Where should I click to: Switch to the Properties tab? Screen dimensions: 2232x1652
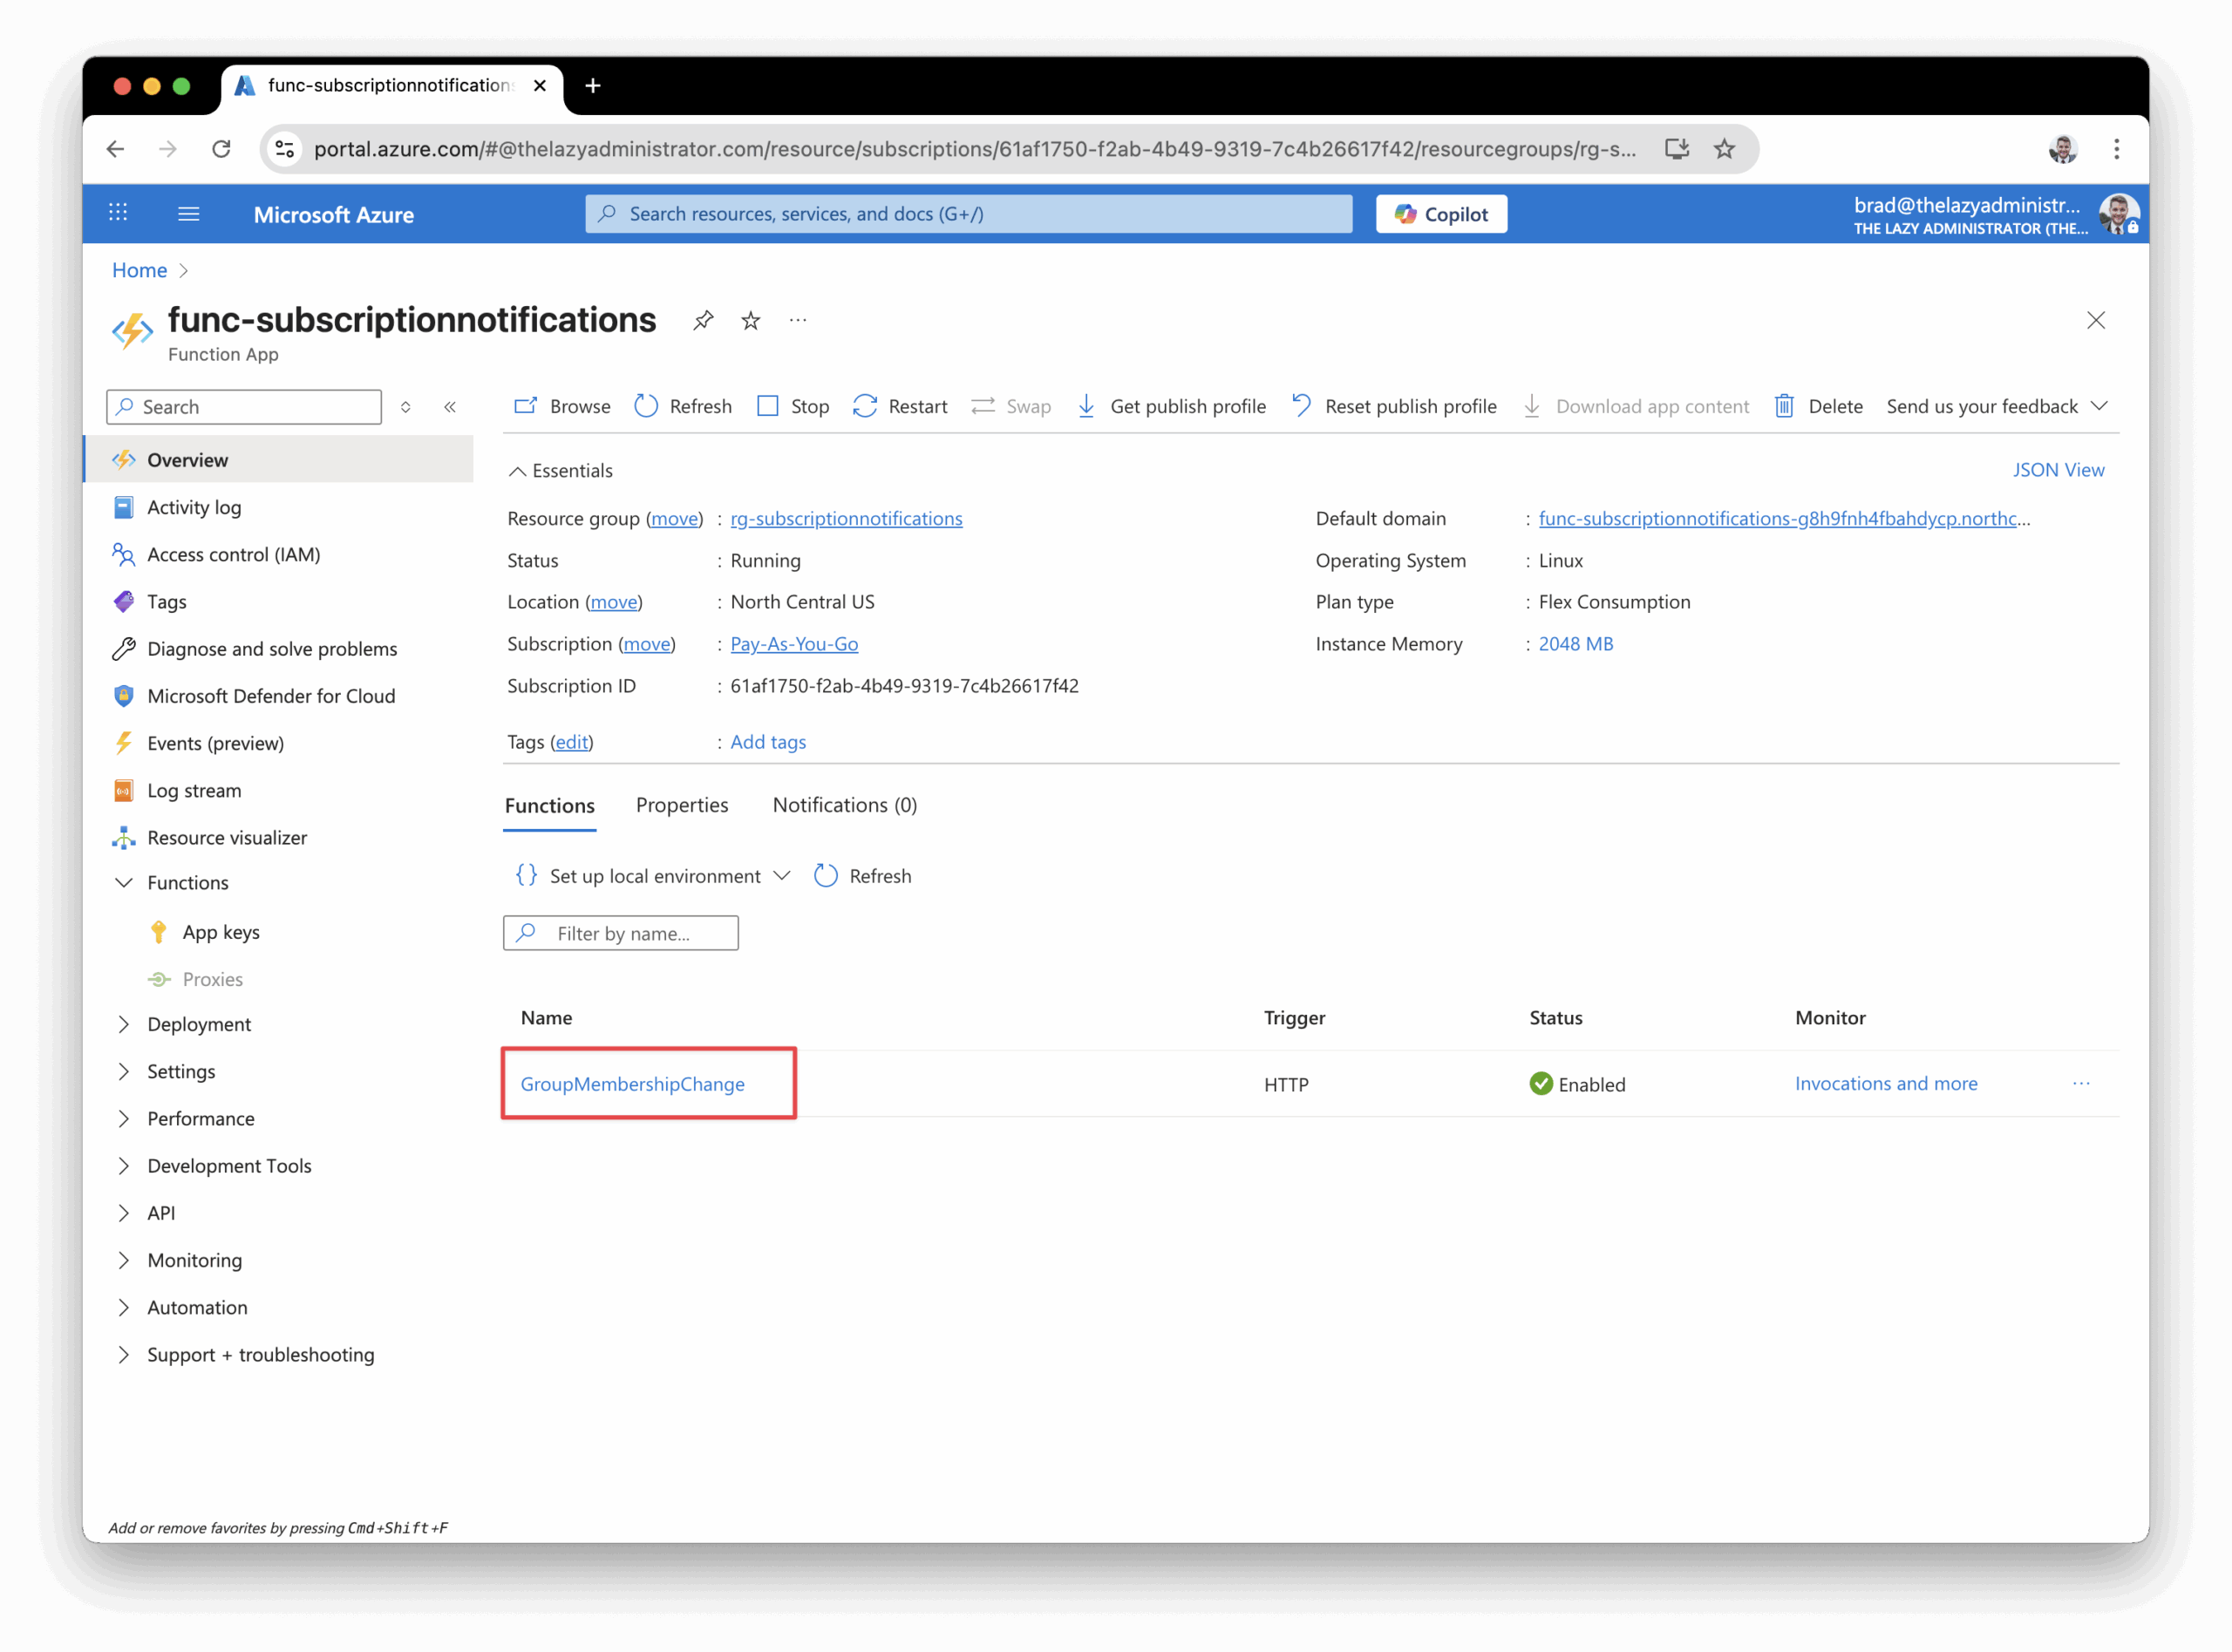(682, 805)
